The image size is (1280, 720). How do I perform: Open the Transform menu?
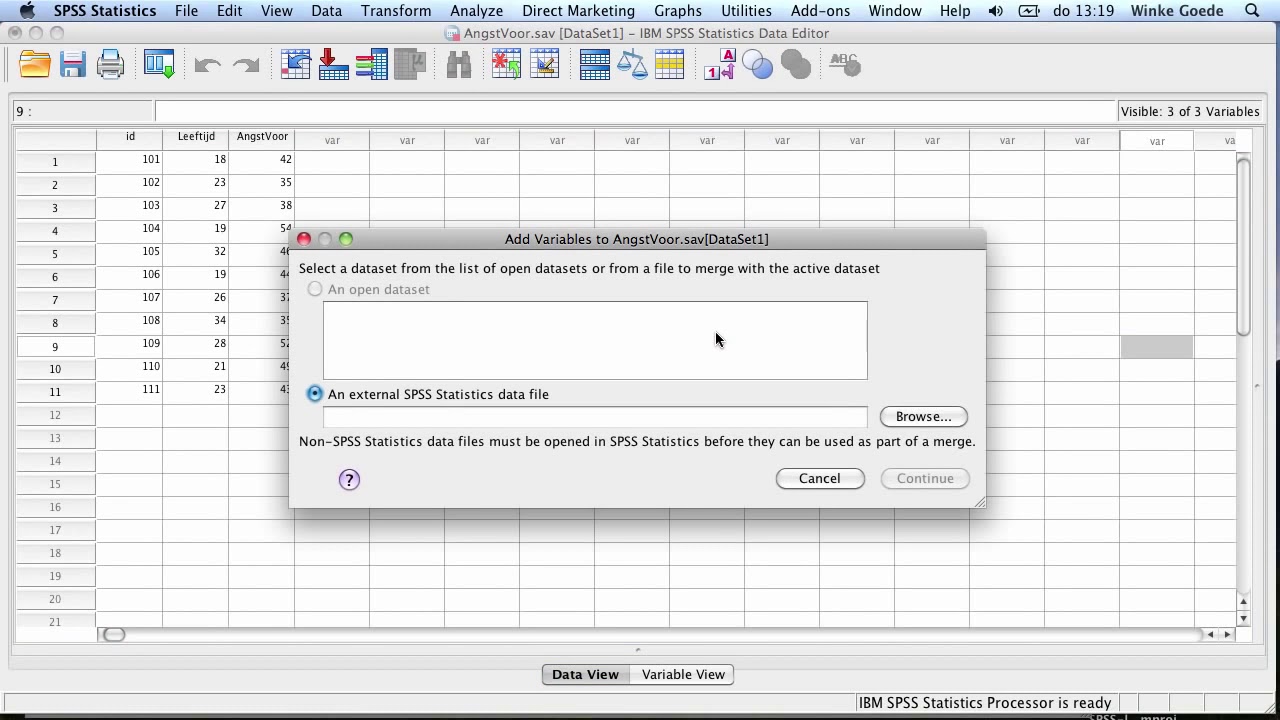(396, 11)
